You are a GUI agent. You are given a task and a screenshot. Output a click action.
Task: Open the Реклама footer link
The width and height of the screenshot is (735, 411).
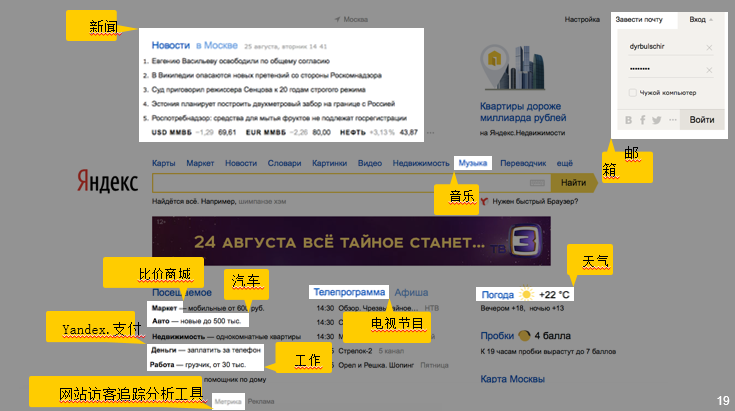click(x=261, y=402)
